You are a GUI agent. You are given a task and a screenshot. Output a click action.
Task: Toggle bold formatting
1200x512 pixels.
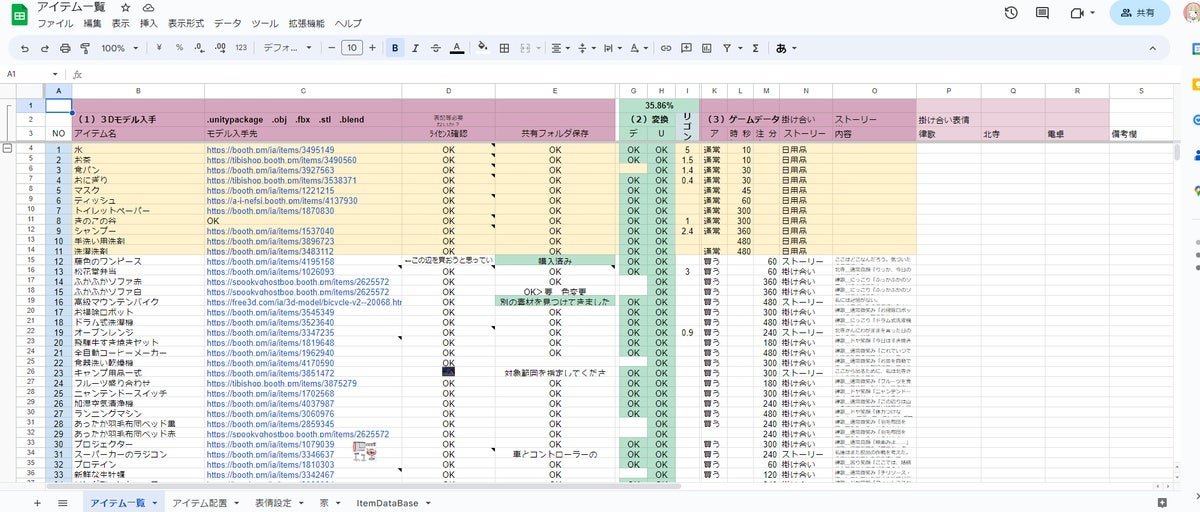pos(396,48)
